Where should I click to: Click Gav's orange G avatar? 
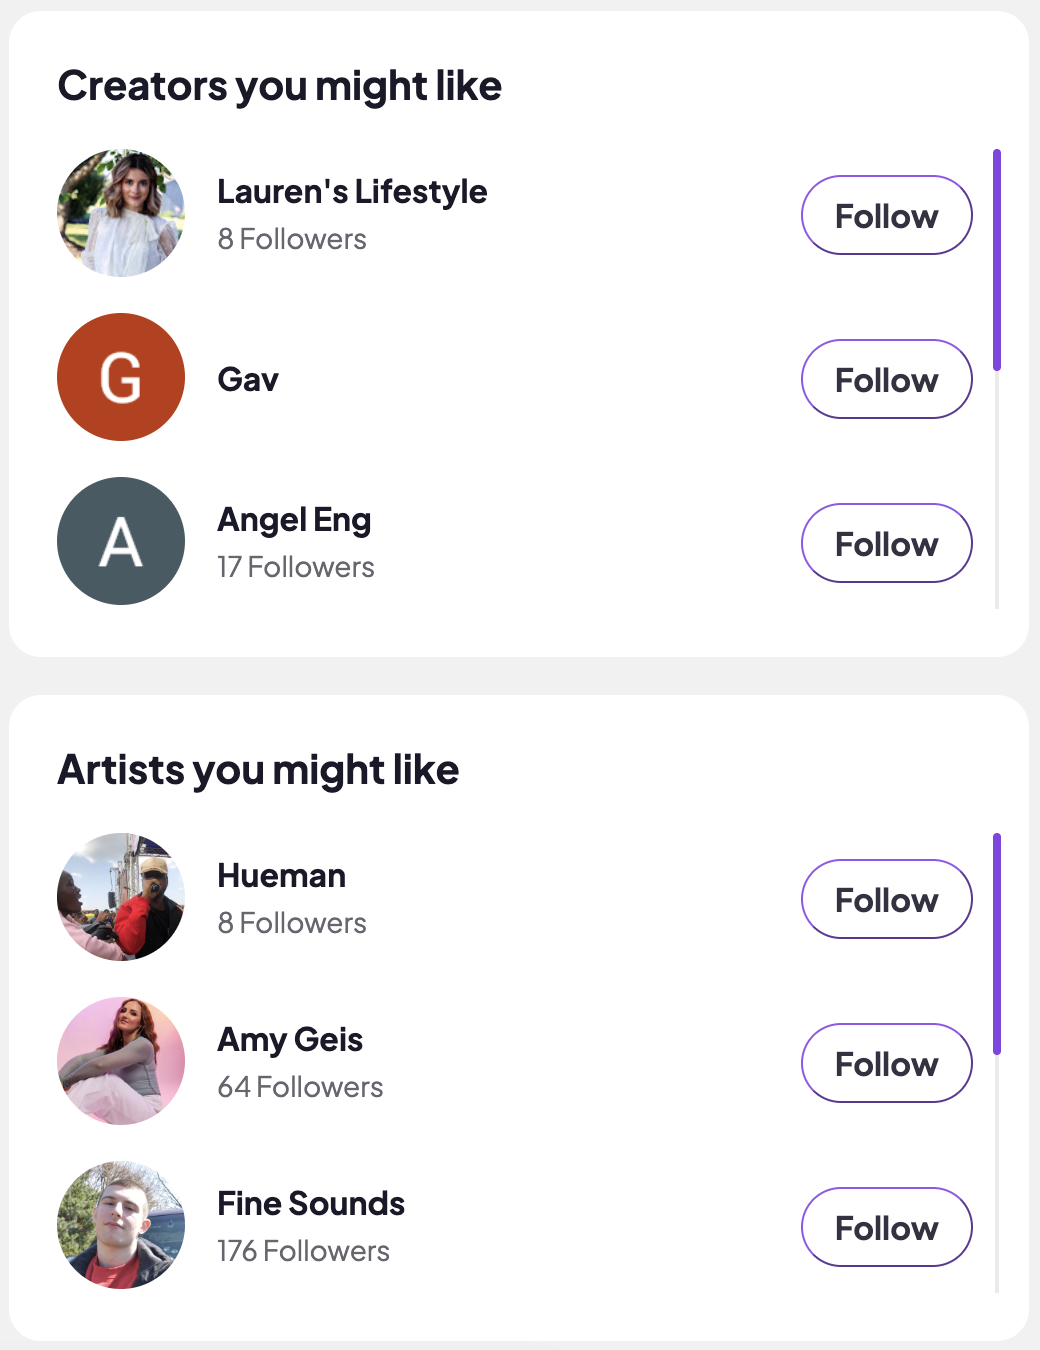tap(121, 377)
